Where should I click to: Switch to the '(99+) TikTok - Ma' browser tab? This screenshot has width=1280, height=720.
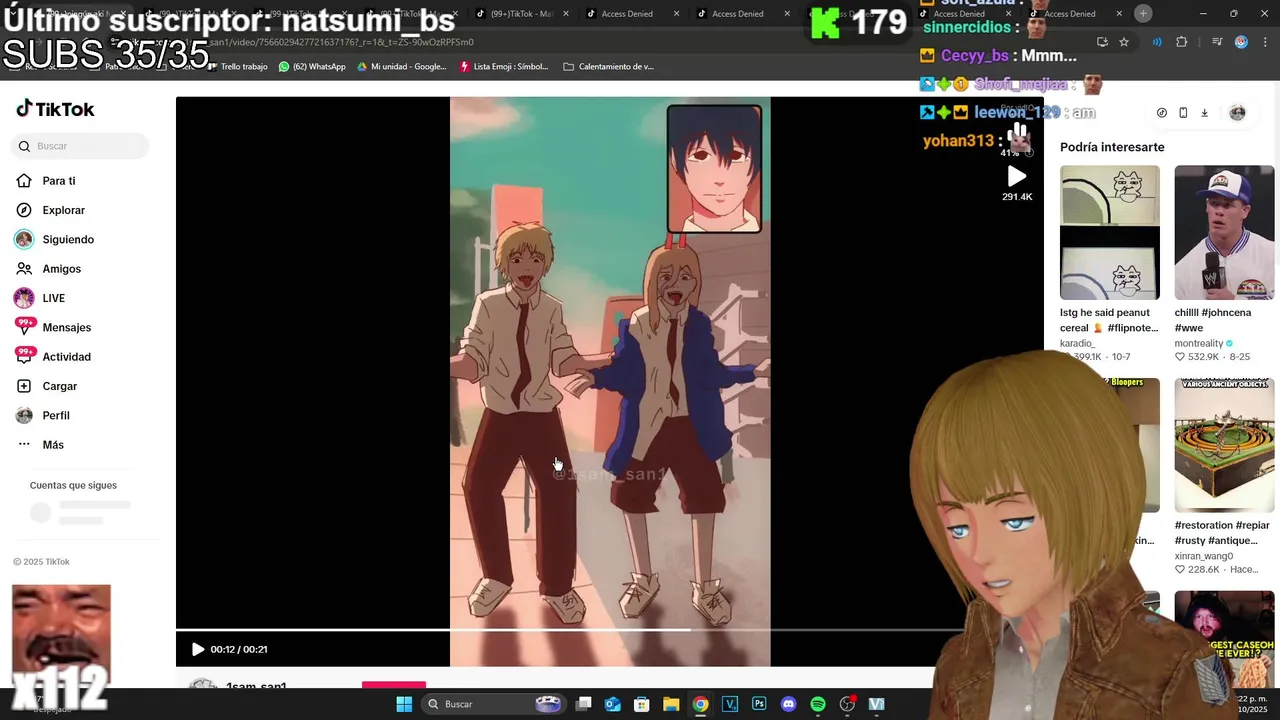(x=516, y=14)
